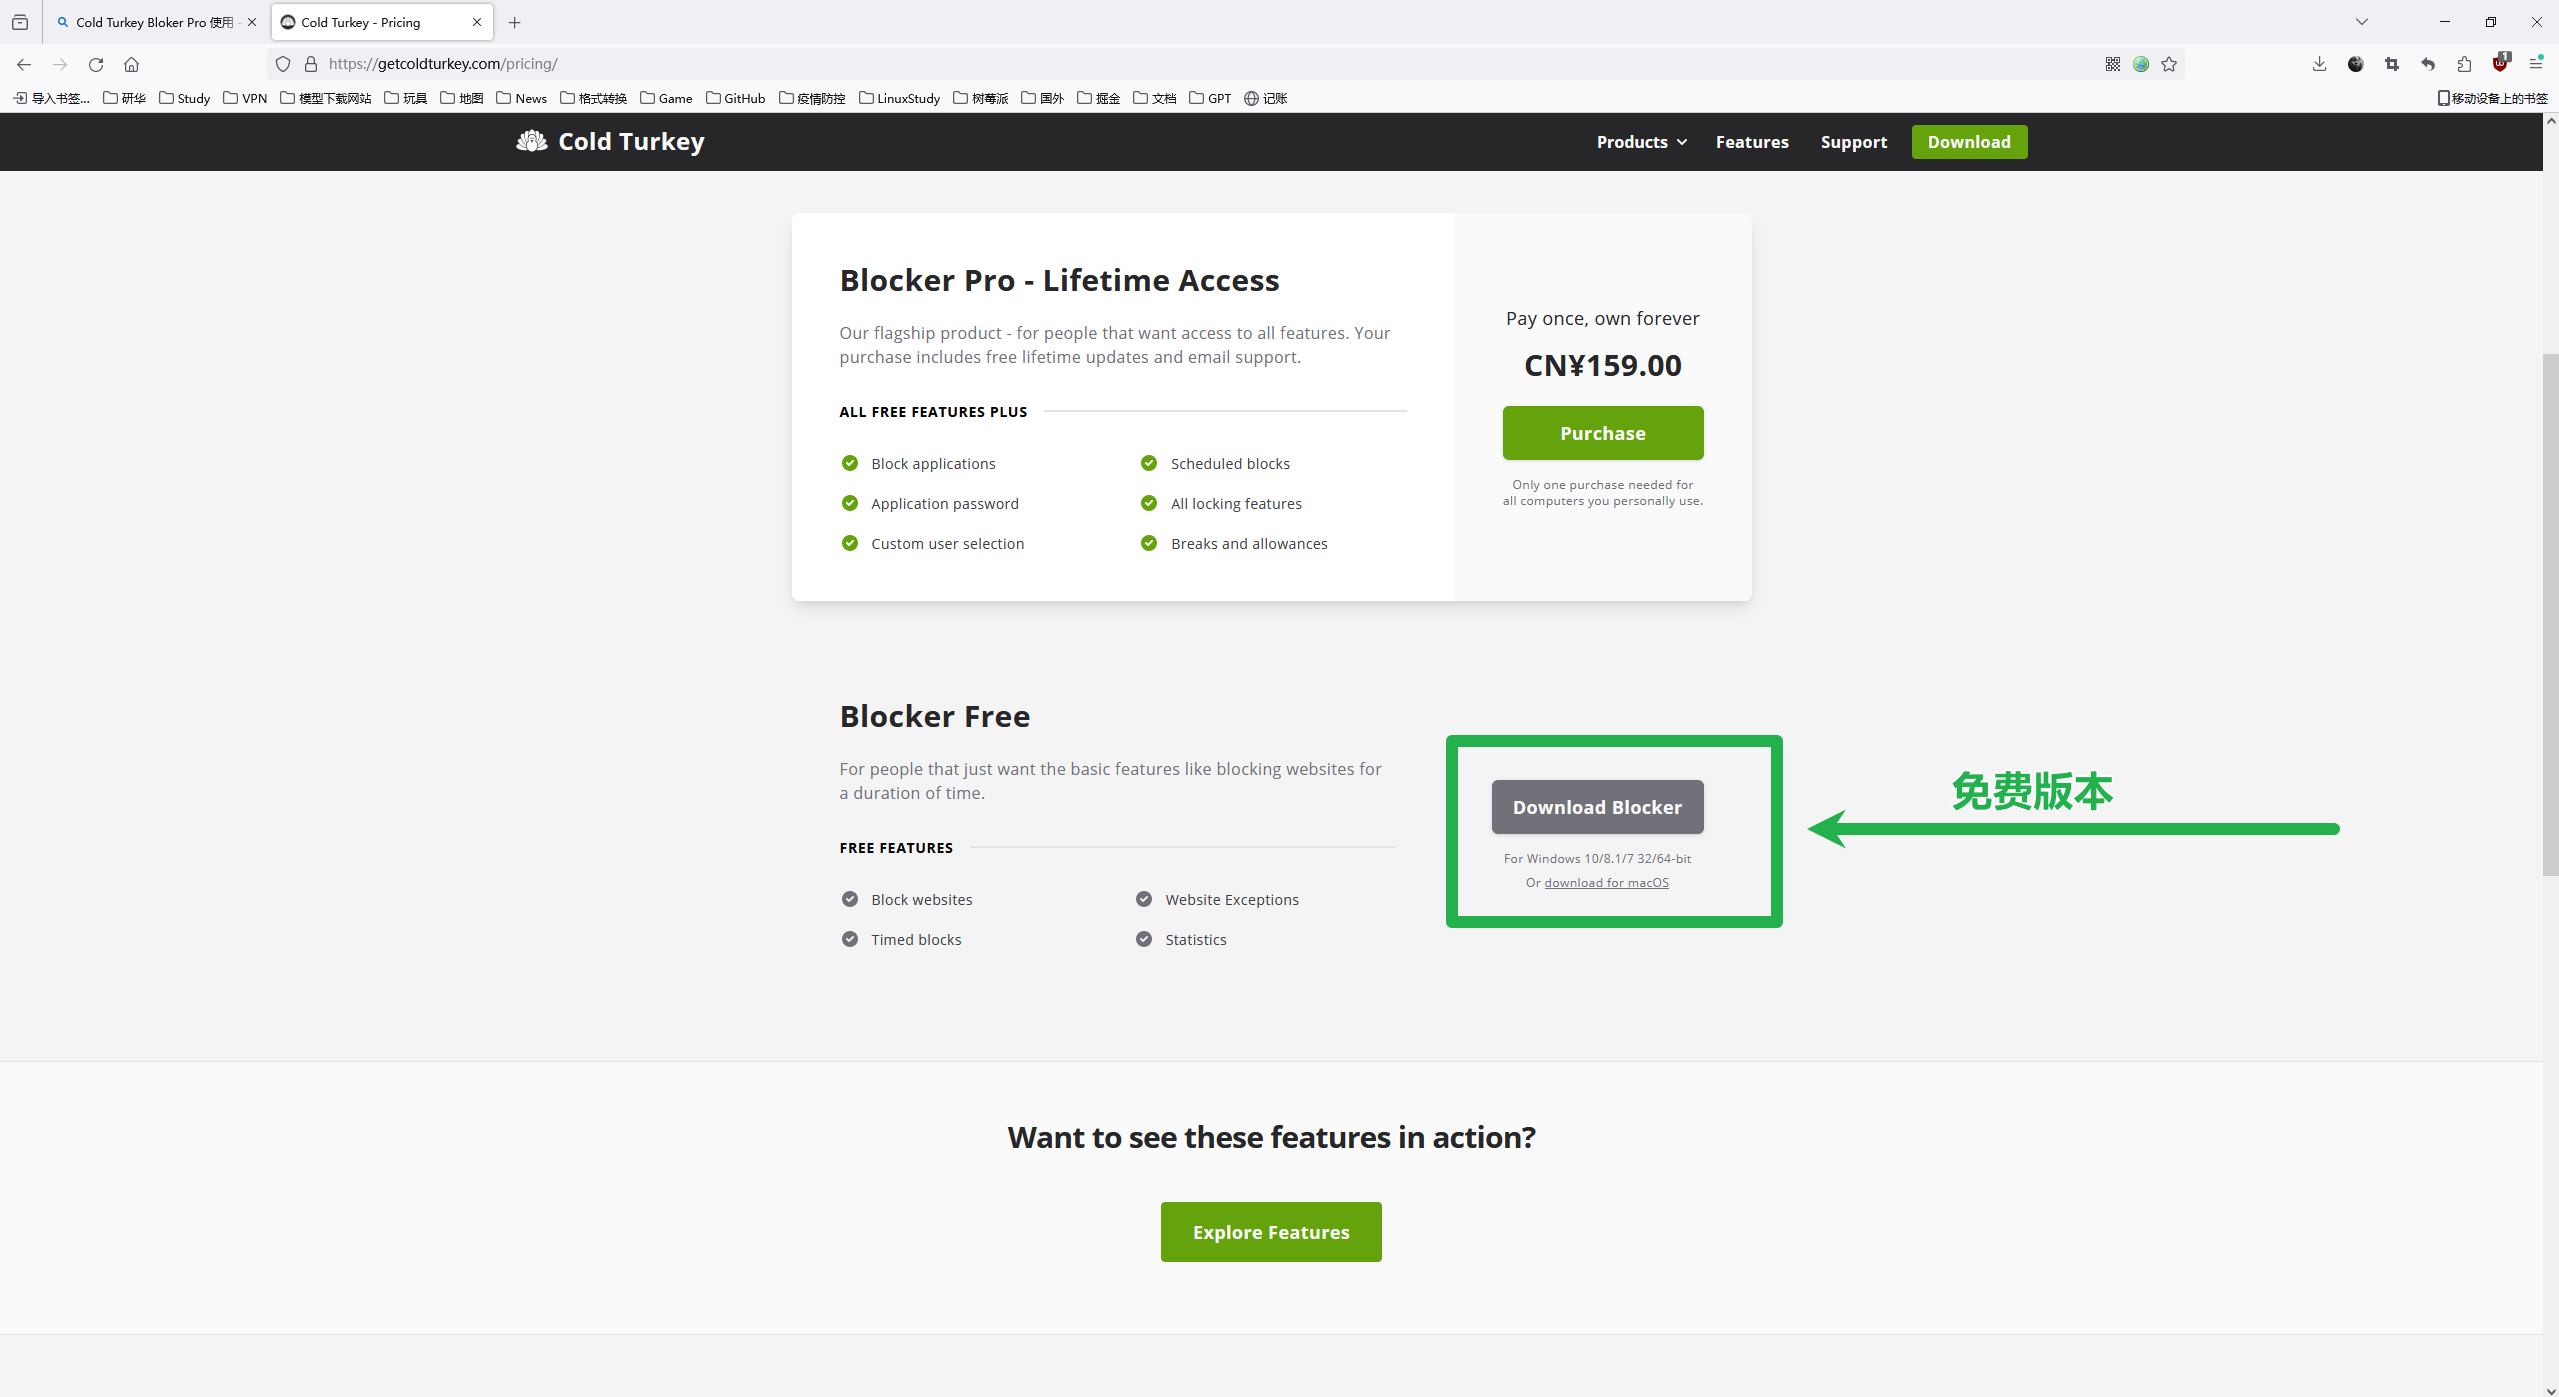The width and height of the screenshot is (2559, 1397).
Task: Click the Cold Turkey logo
Action: click(610, 142)
